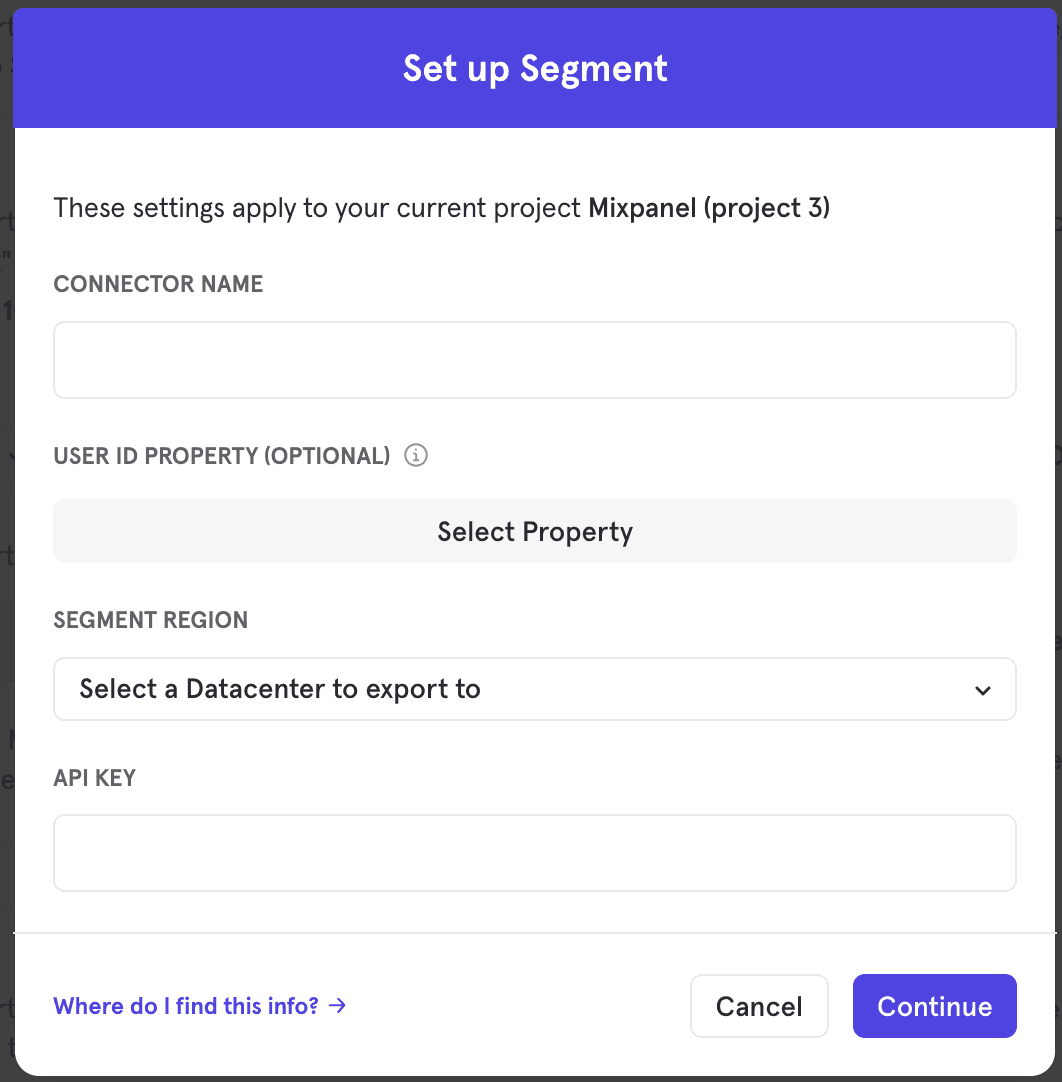Click the information icon near the optional field label
This screenshot has height=1082, width=1062.
pyautogui.click(x=416, y=455)
